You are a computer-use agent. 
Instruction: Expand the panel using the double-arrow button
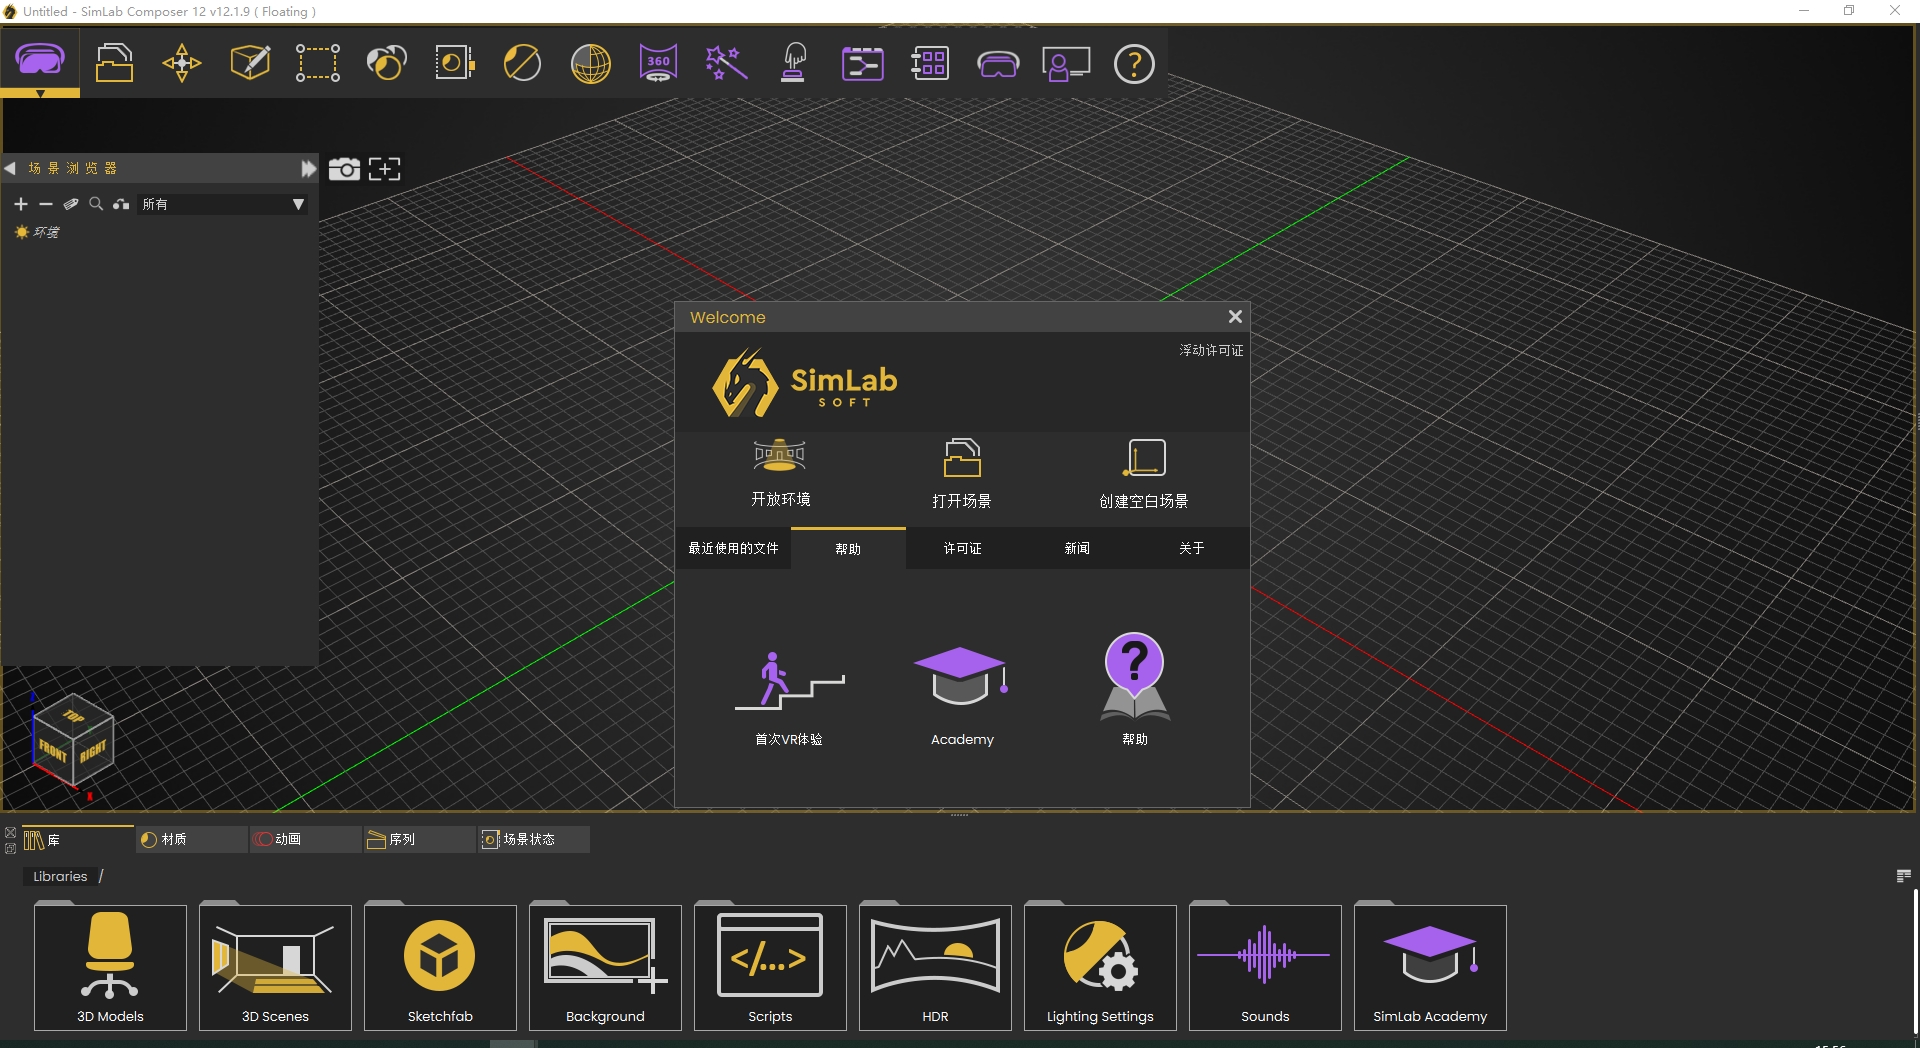[x=307, y=167]
